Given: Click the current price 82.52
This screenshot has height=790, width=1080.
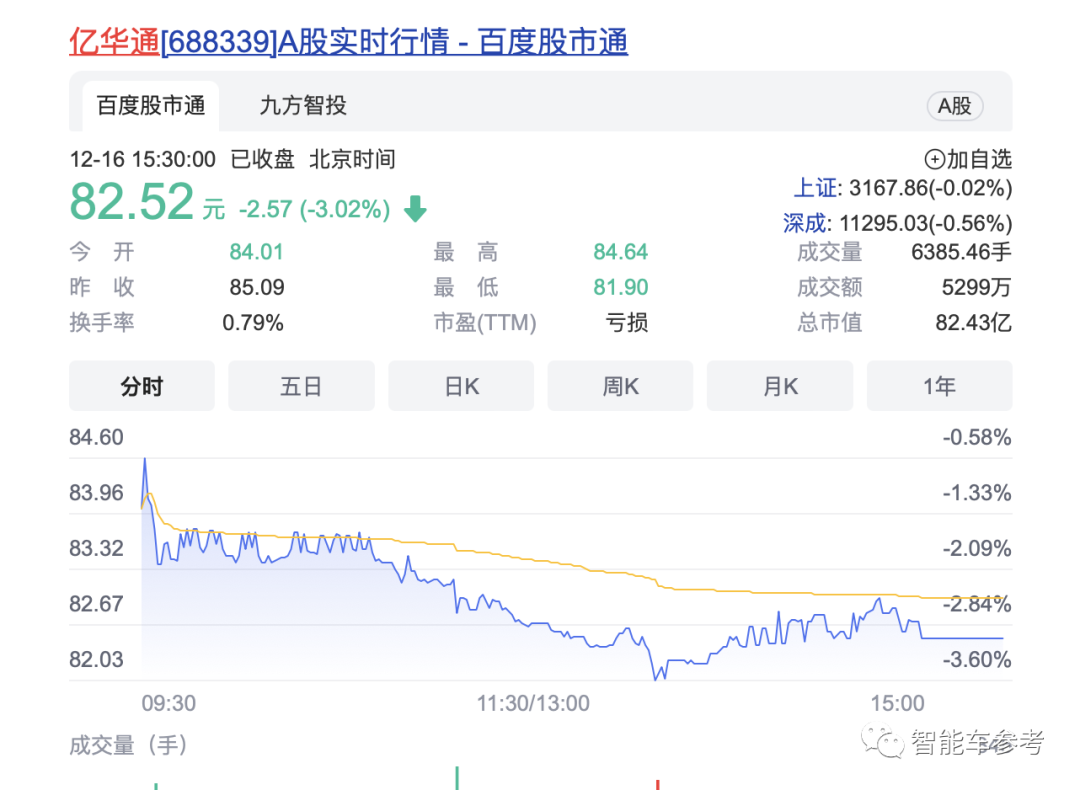Looking at the screenshot, I should [x=132, y=201].
